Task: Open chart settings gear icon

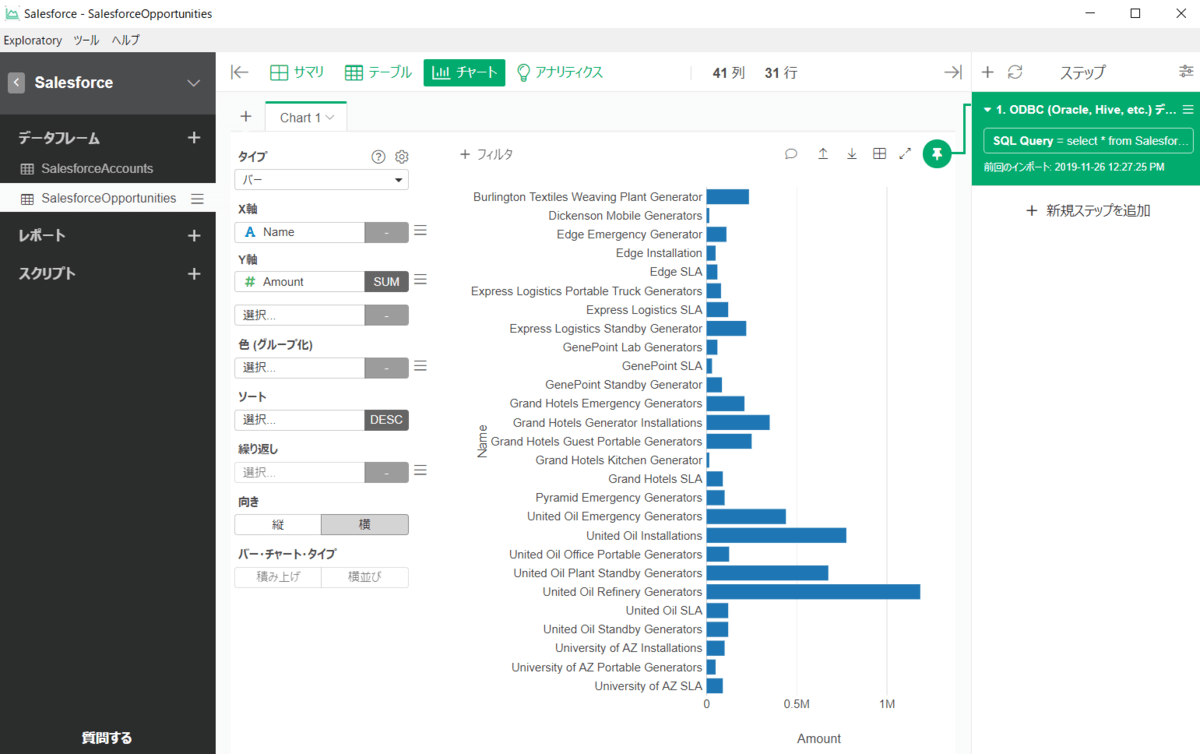Action: point(402,157)
